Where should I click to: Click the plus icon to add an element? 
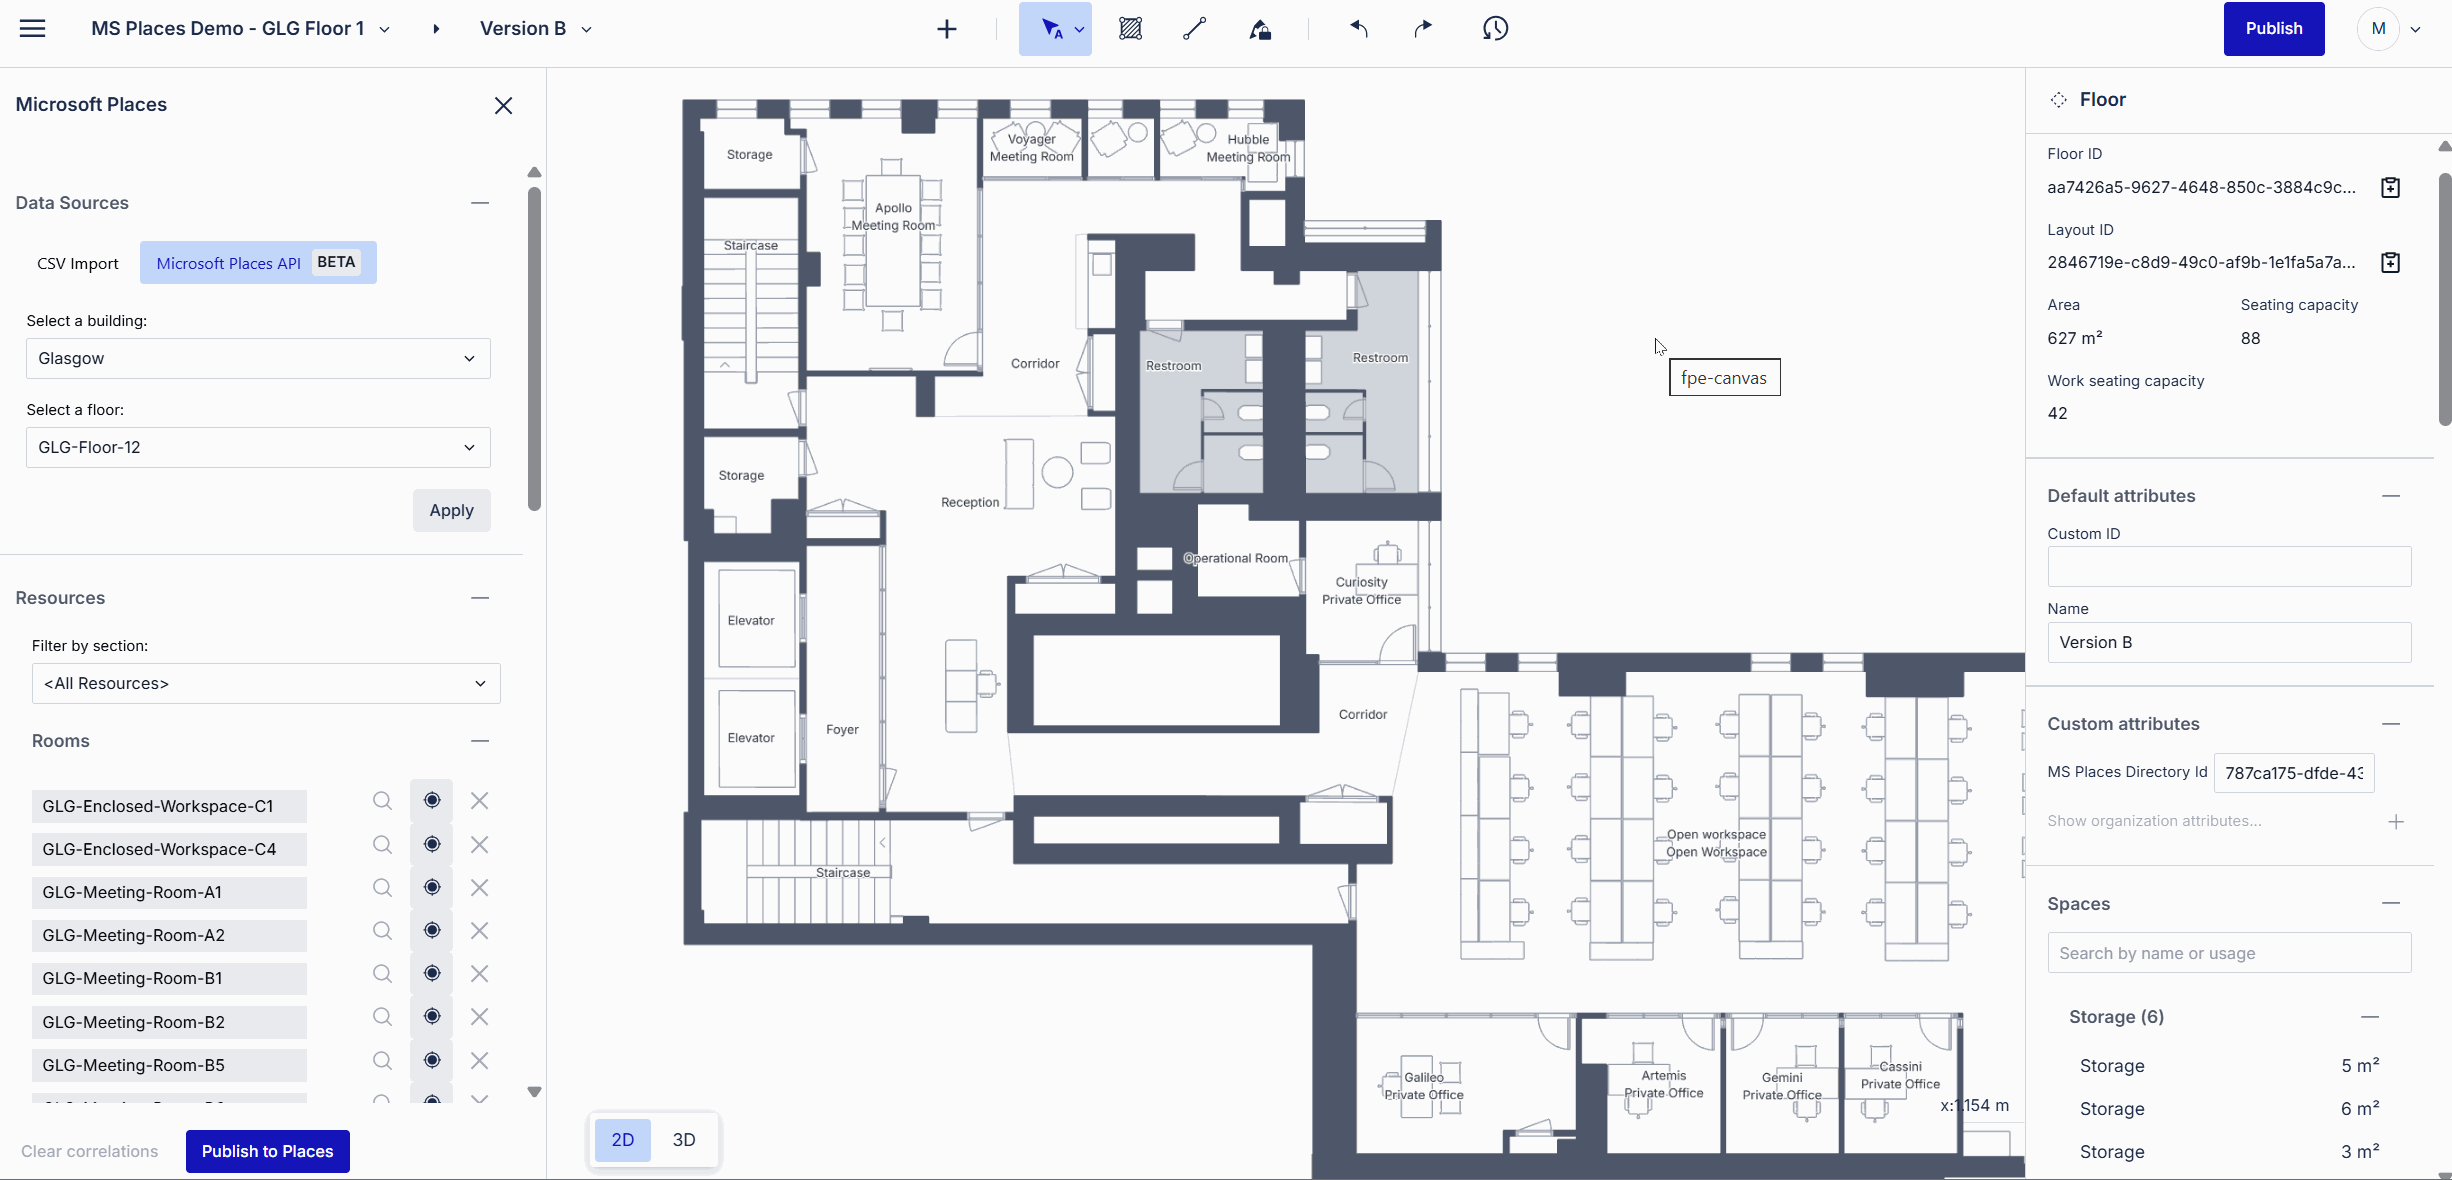[946, 28]
